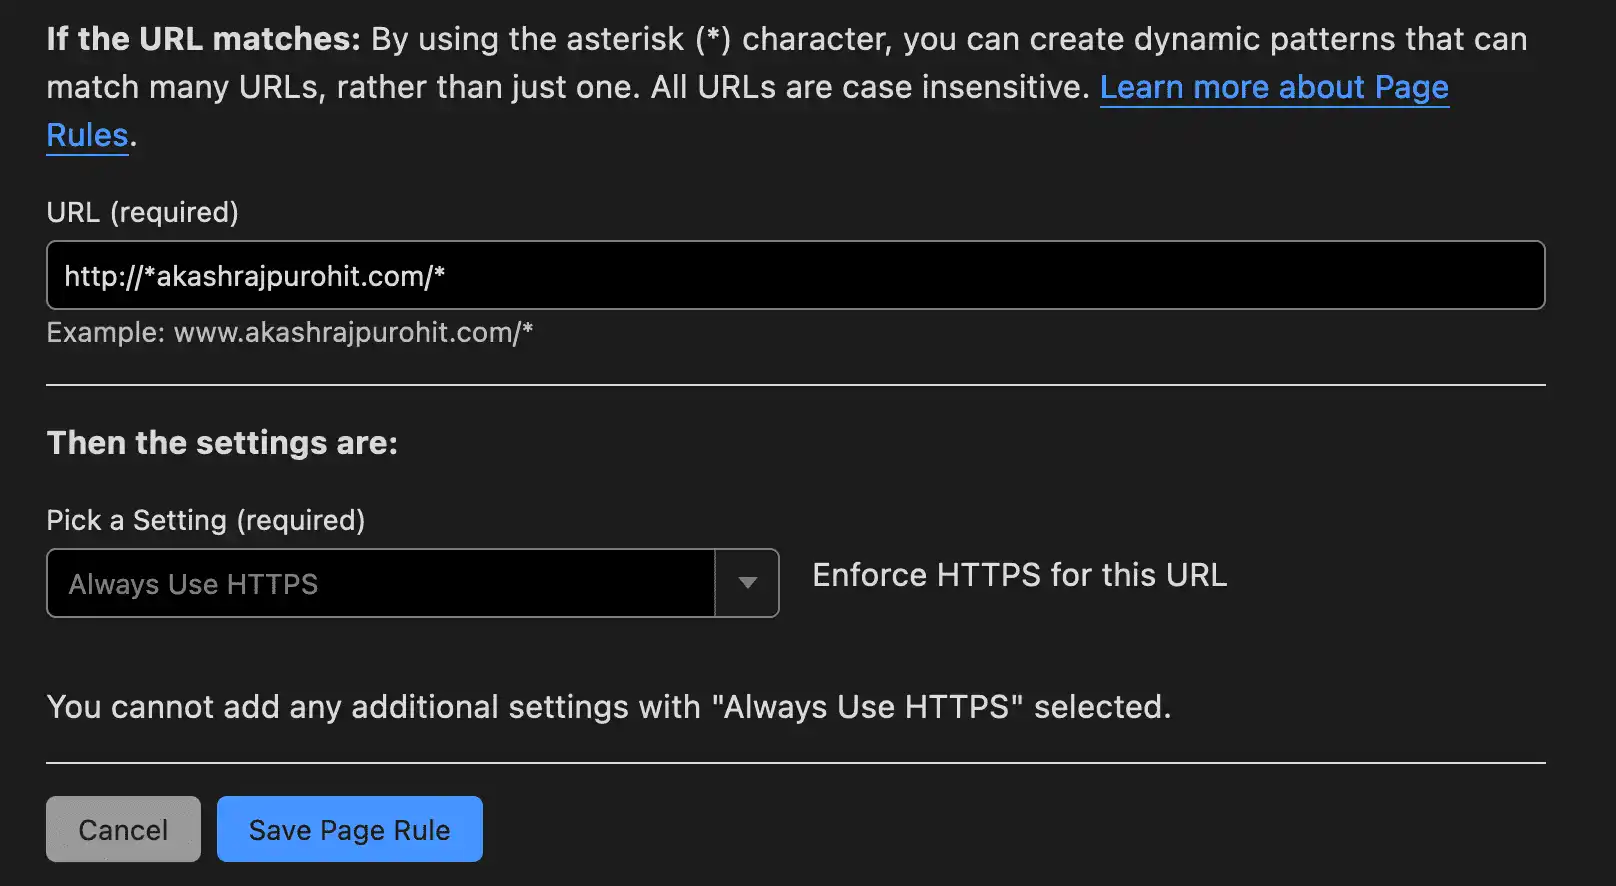Click the 'Then the settings are:' heading

[222, 442]
